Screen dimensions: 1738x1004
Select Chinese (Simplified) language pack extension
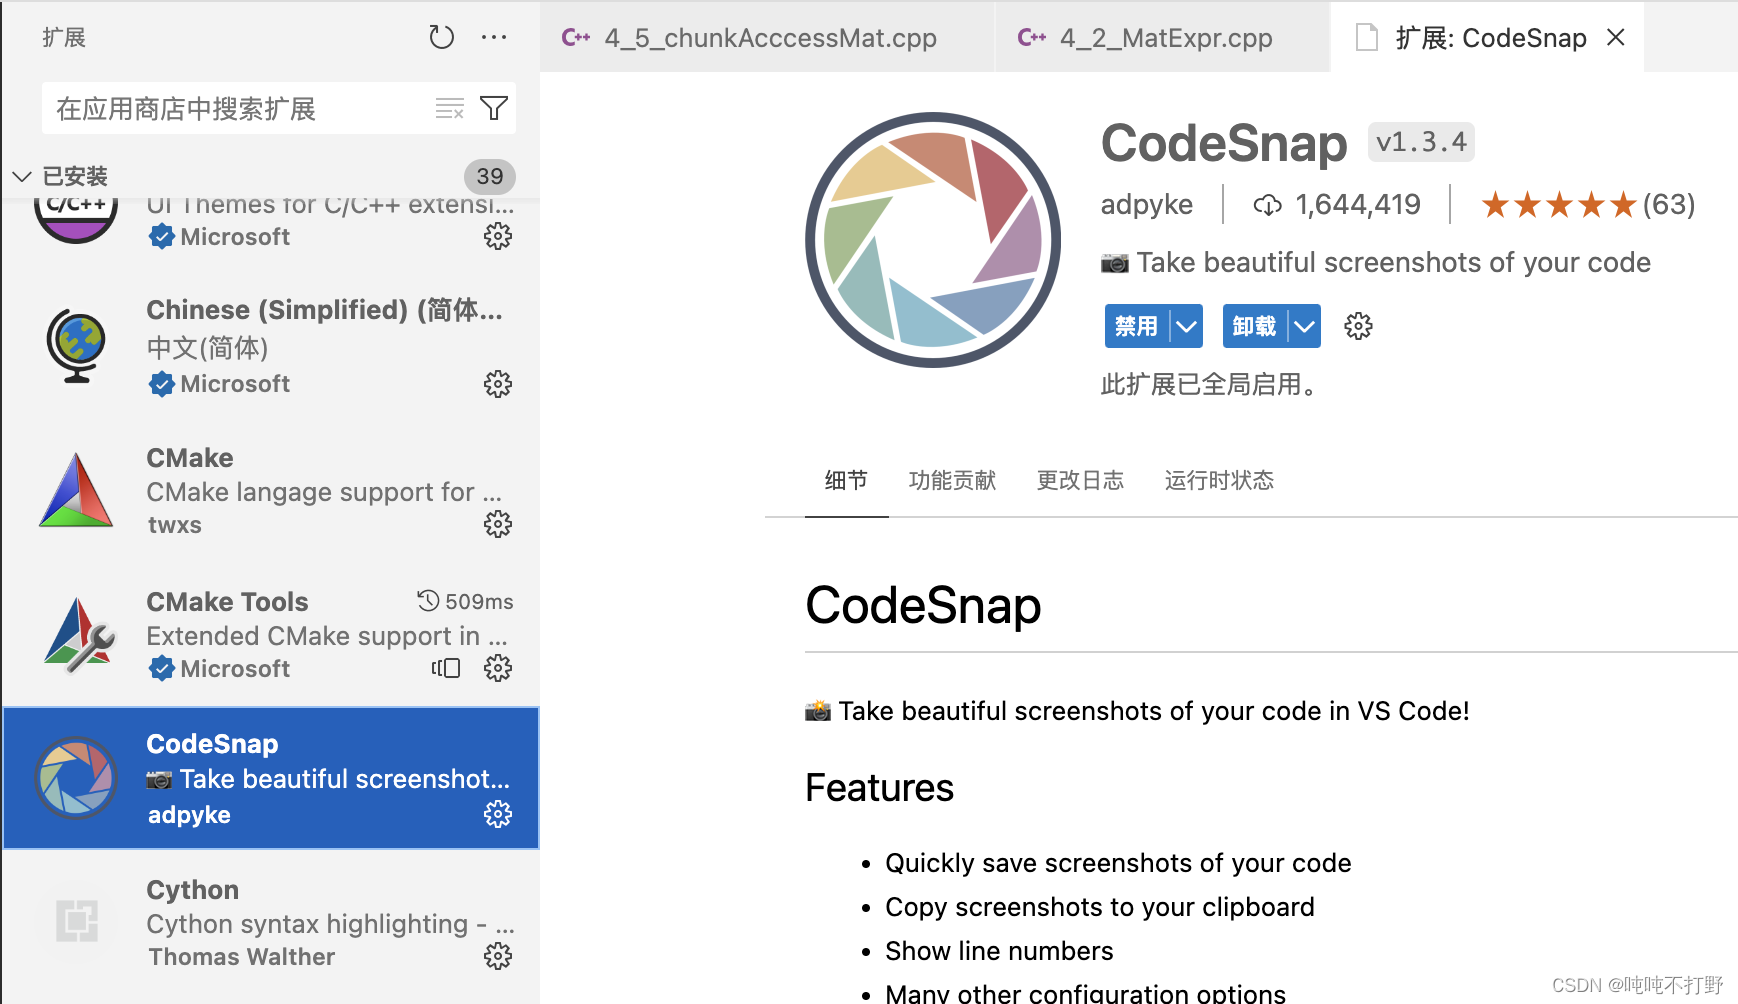click(271, 347)
